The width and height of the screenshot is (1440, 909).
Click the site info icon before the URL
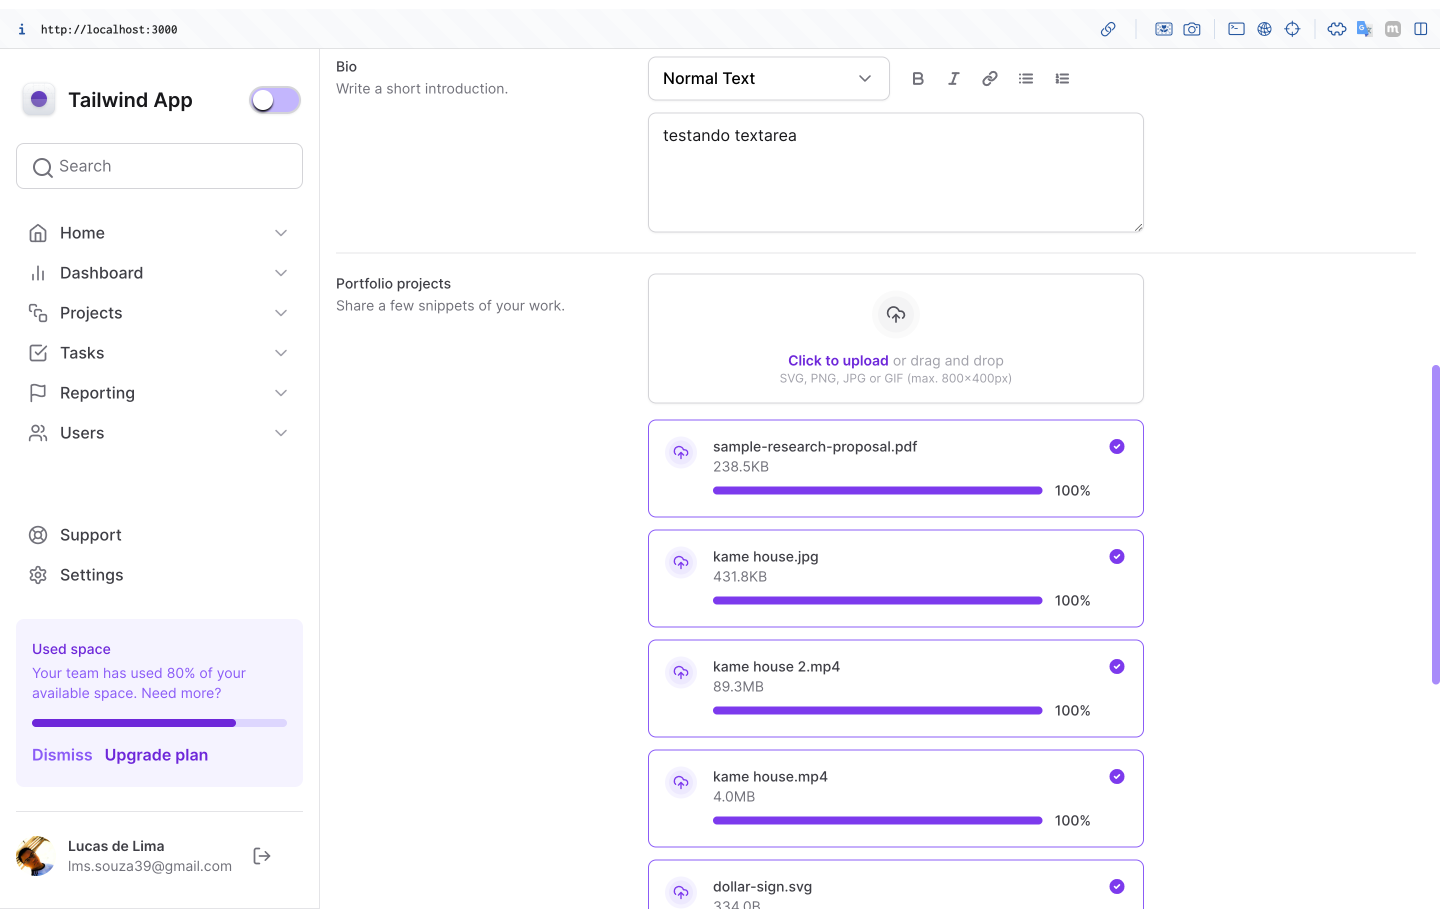[22, 29]
